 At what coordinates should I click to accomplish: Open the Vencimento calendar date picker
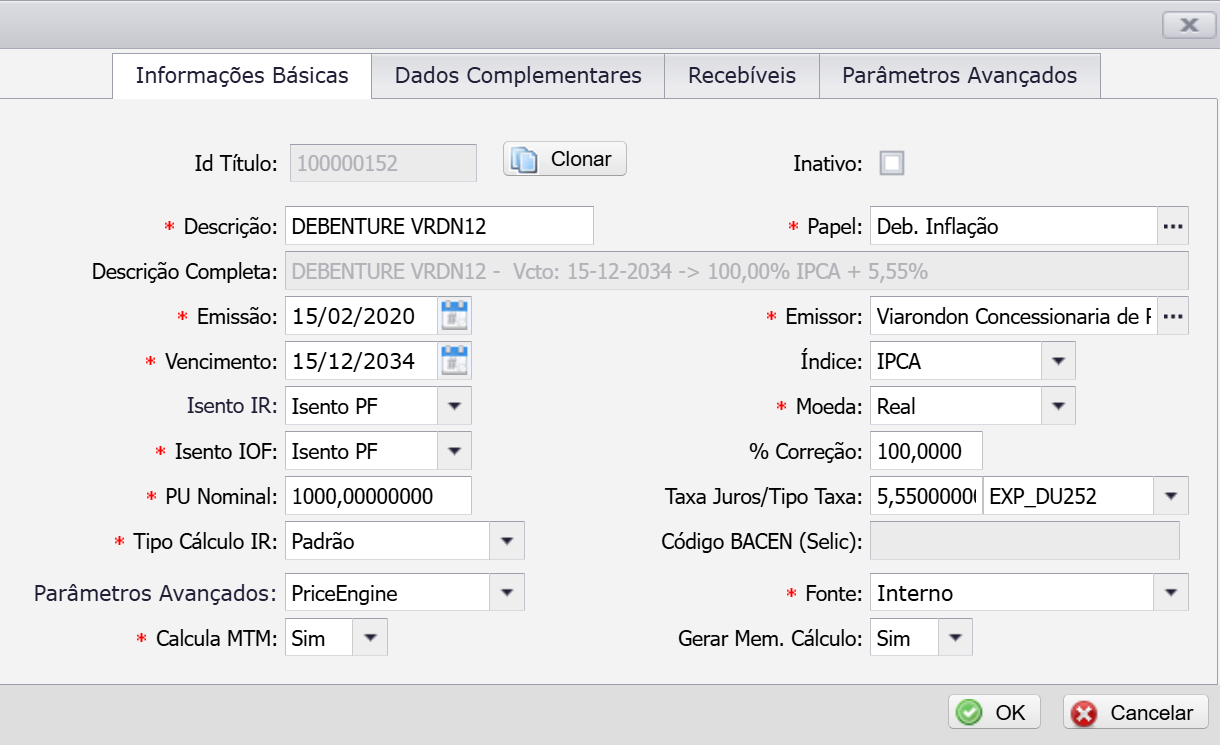455,362
